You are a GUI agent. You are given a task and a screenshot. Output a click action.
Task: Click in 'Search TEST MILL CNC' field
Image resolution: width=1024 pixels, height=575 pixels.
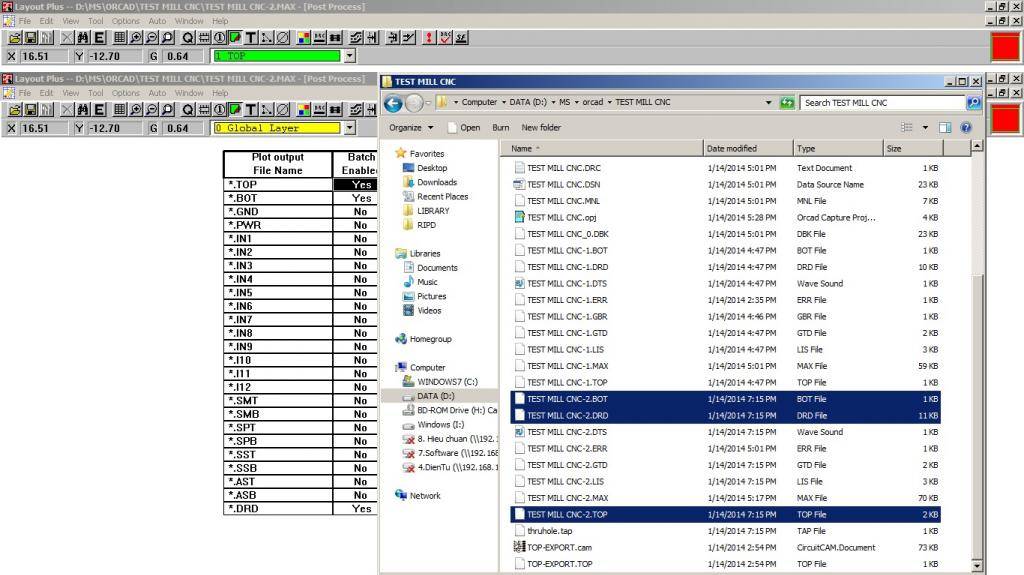[x=883, y=103]
